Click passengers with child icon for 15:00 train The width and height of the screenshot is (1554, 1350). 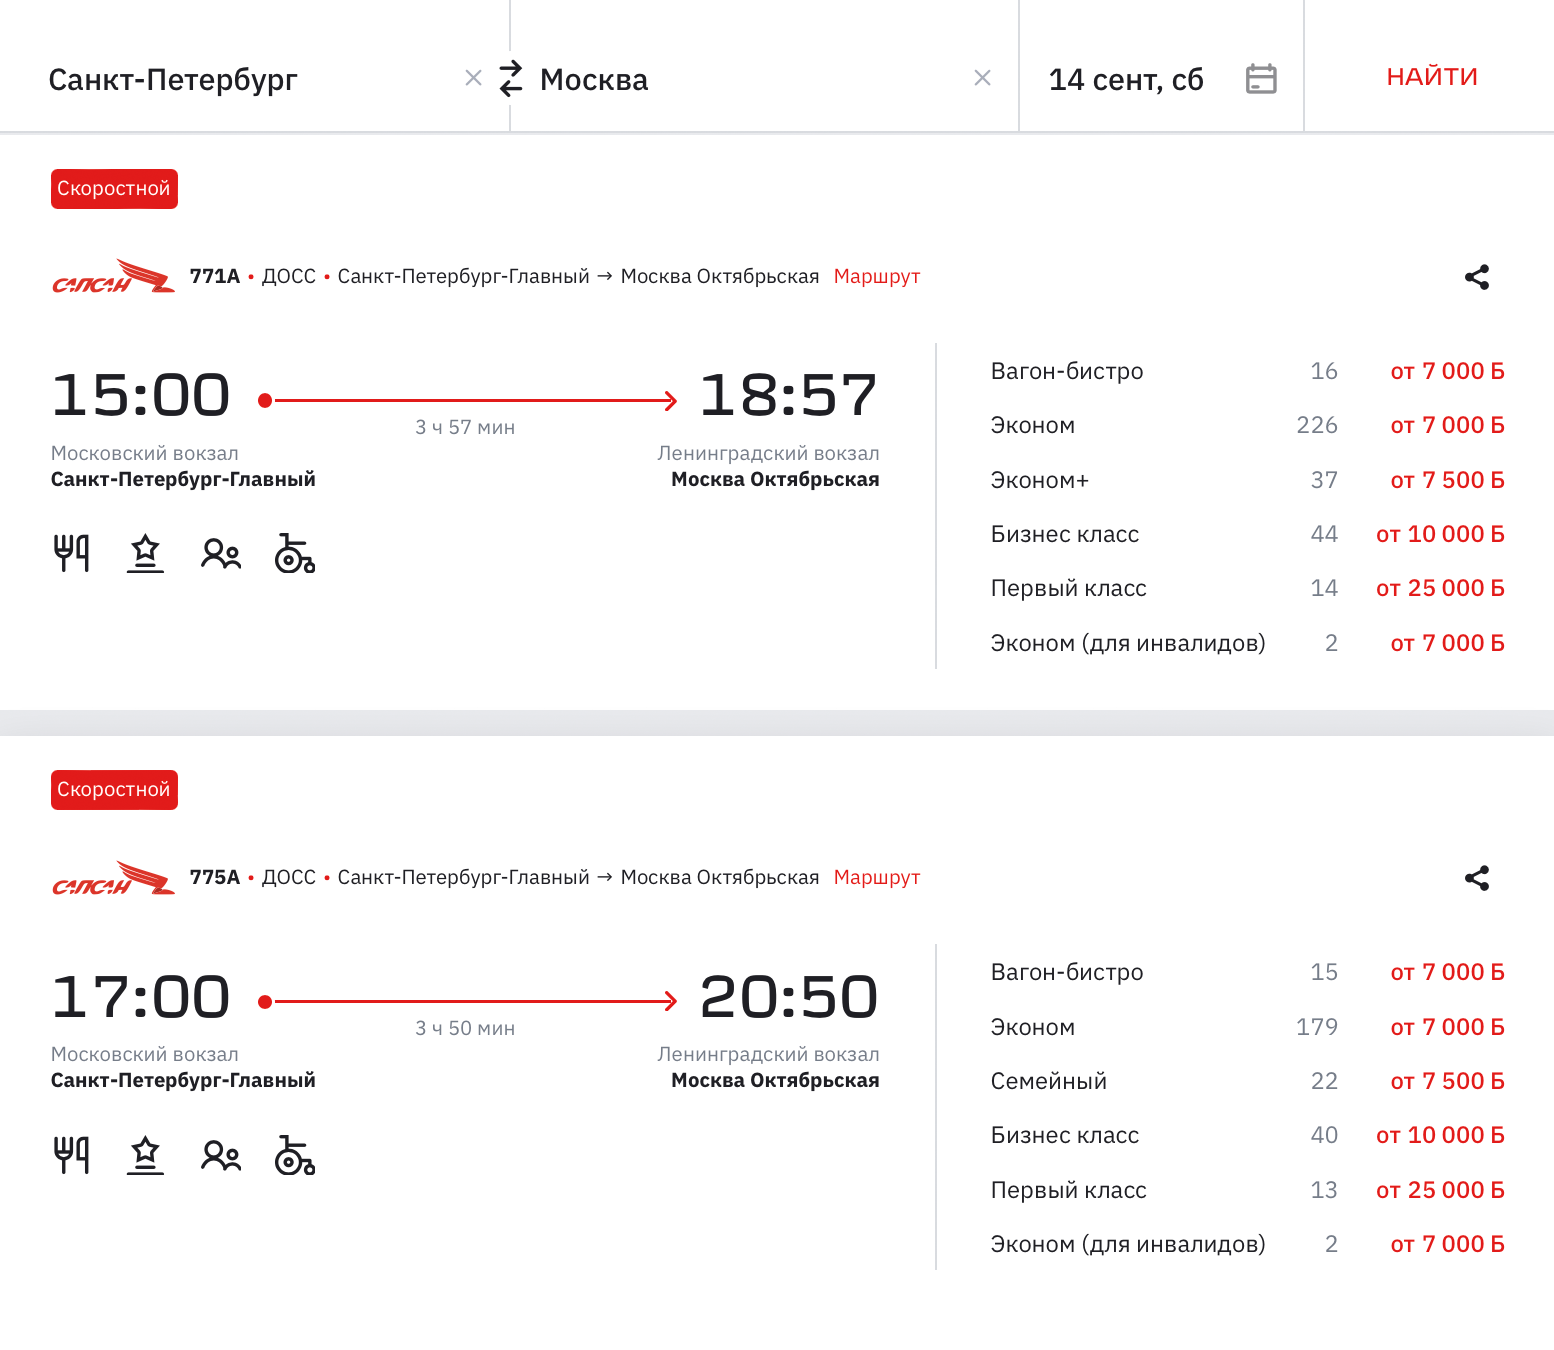coord(221,553)
